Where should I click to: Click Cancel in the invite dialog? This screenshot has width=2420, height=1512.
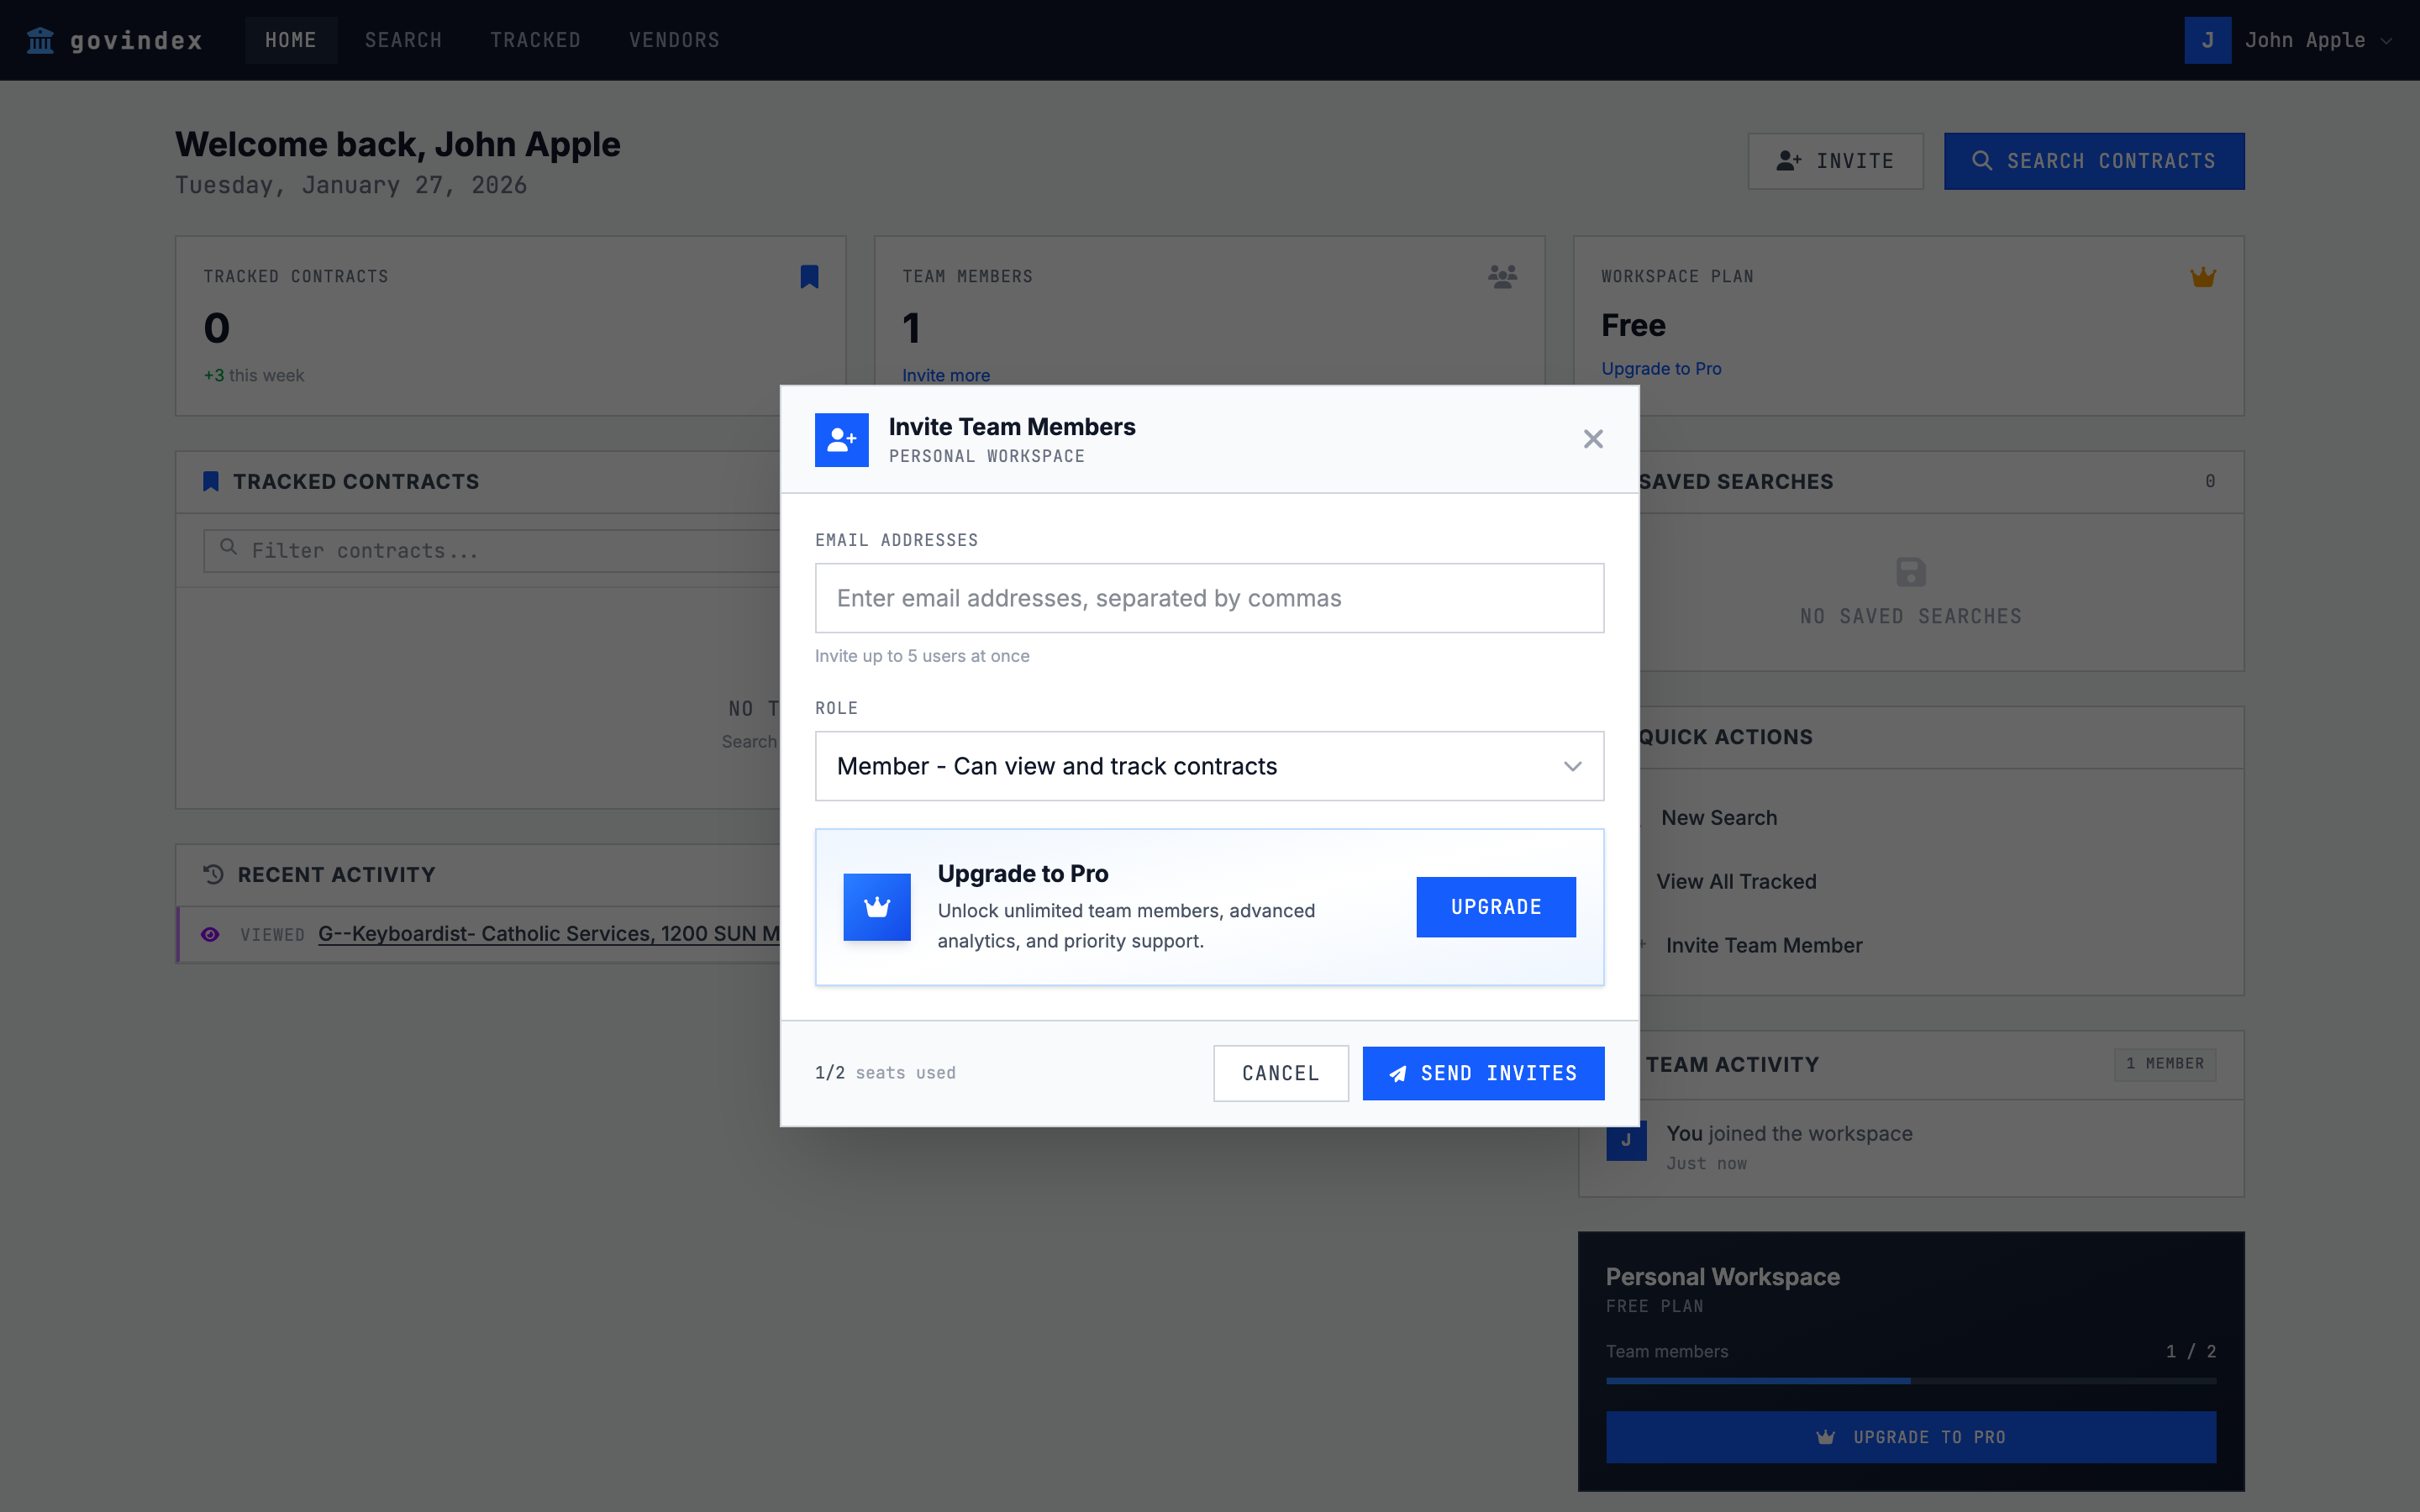pos(1280,1073)
